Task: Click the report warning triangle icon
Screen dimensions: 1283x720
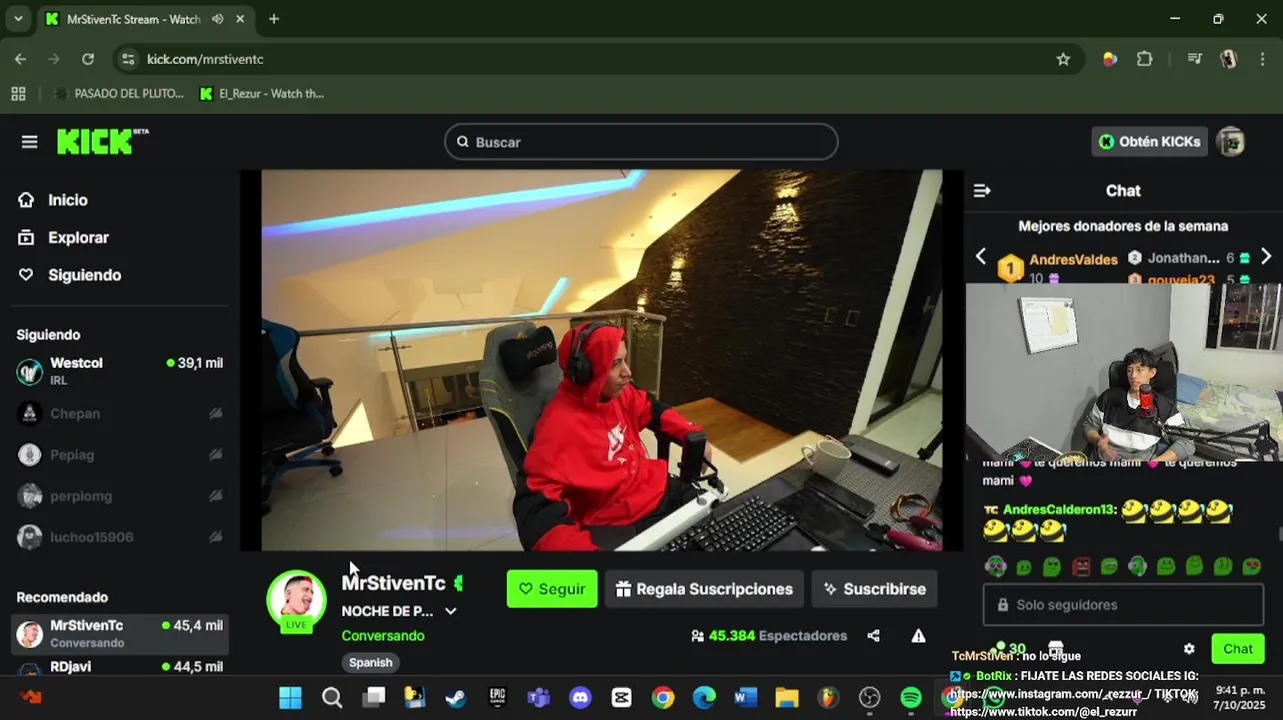Action: pos(918,636)
